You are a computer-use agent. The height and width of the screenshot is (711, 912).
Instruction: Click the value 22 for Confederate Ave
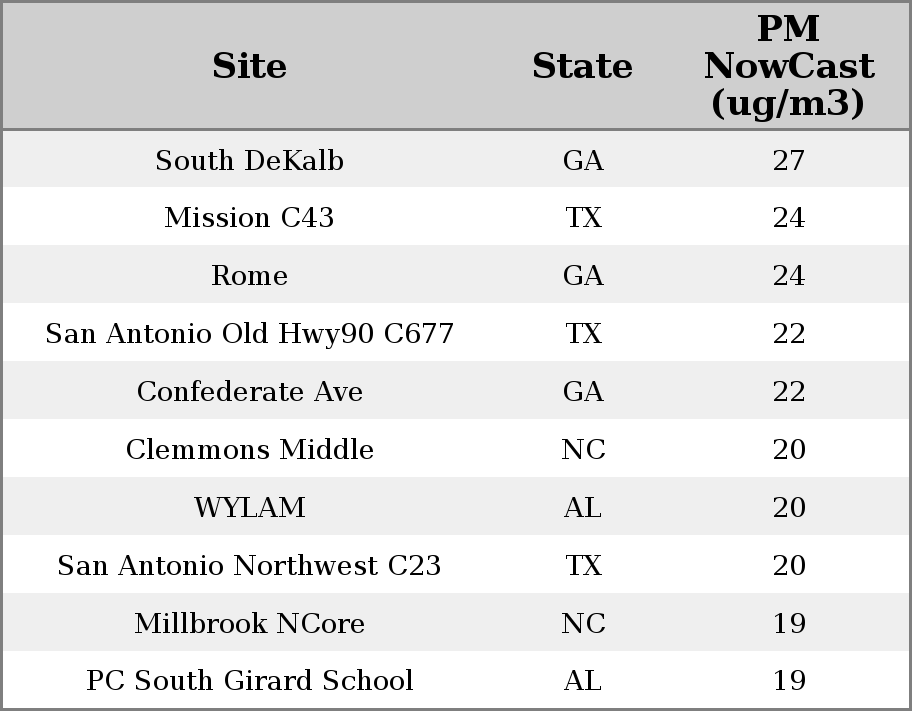[x=789, y=391]
